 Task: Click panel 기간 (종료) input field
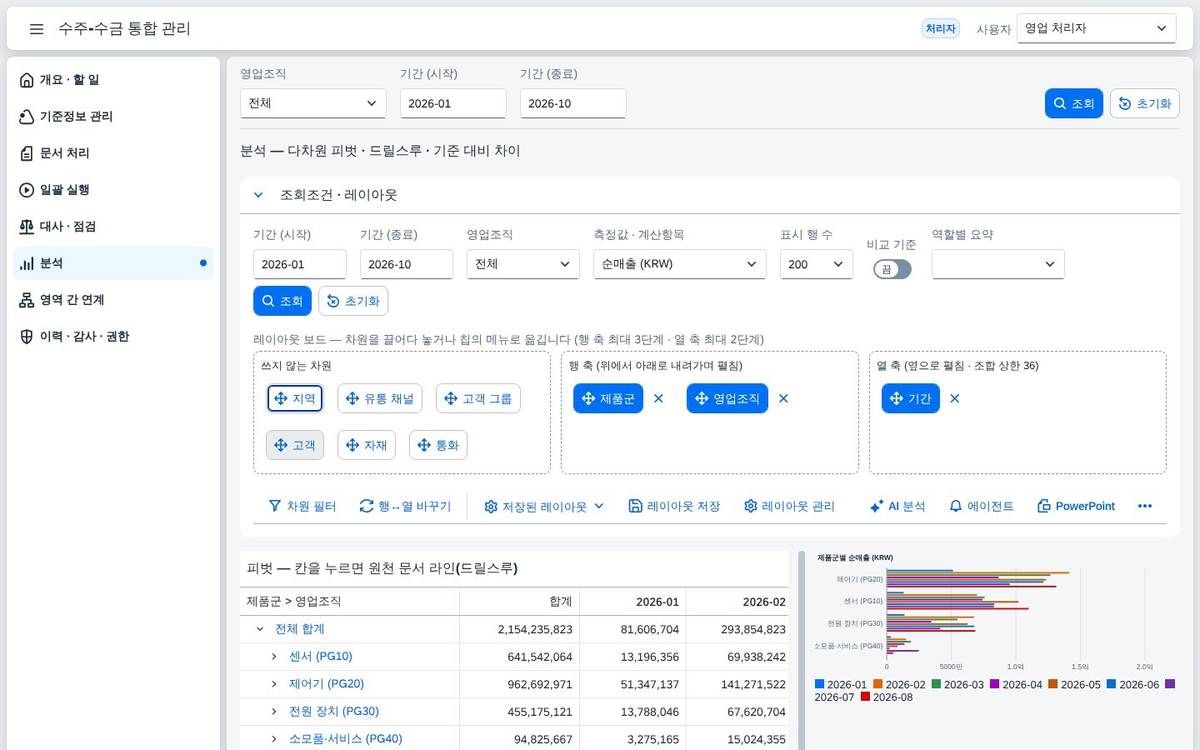406,264
